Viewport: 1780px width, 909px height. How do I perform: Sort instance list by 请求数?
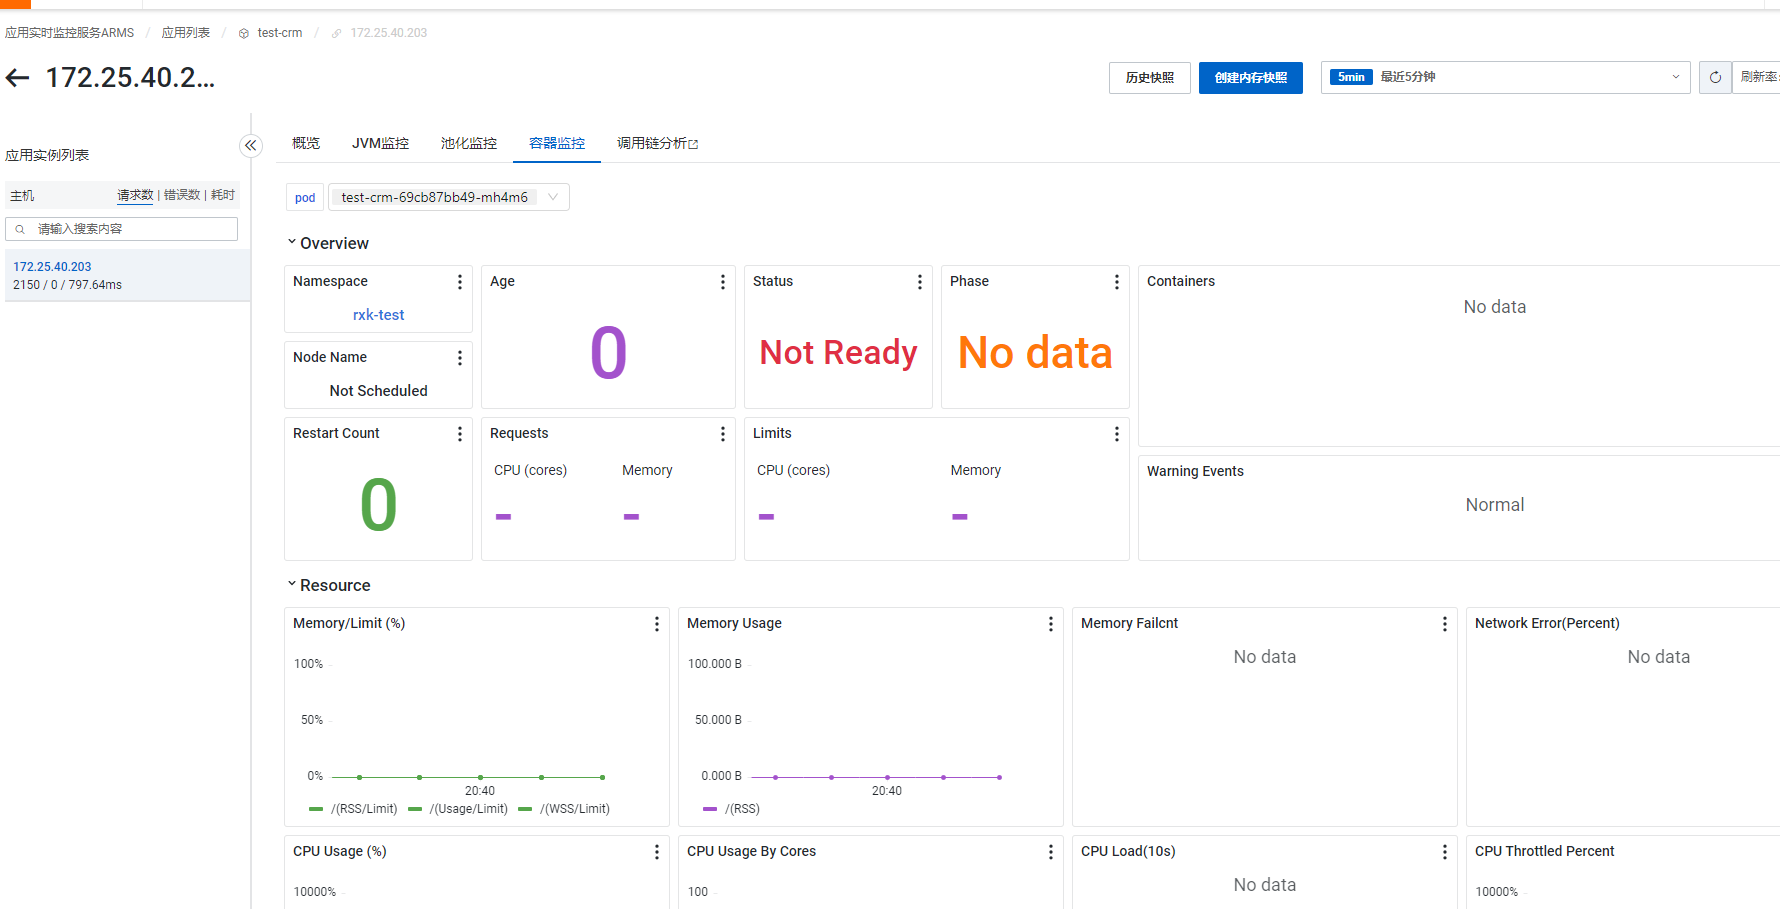click(135, 195)
